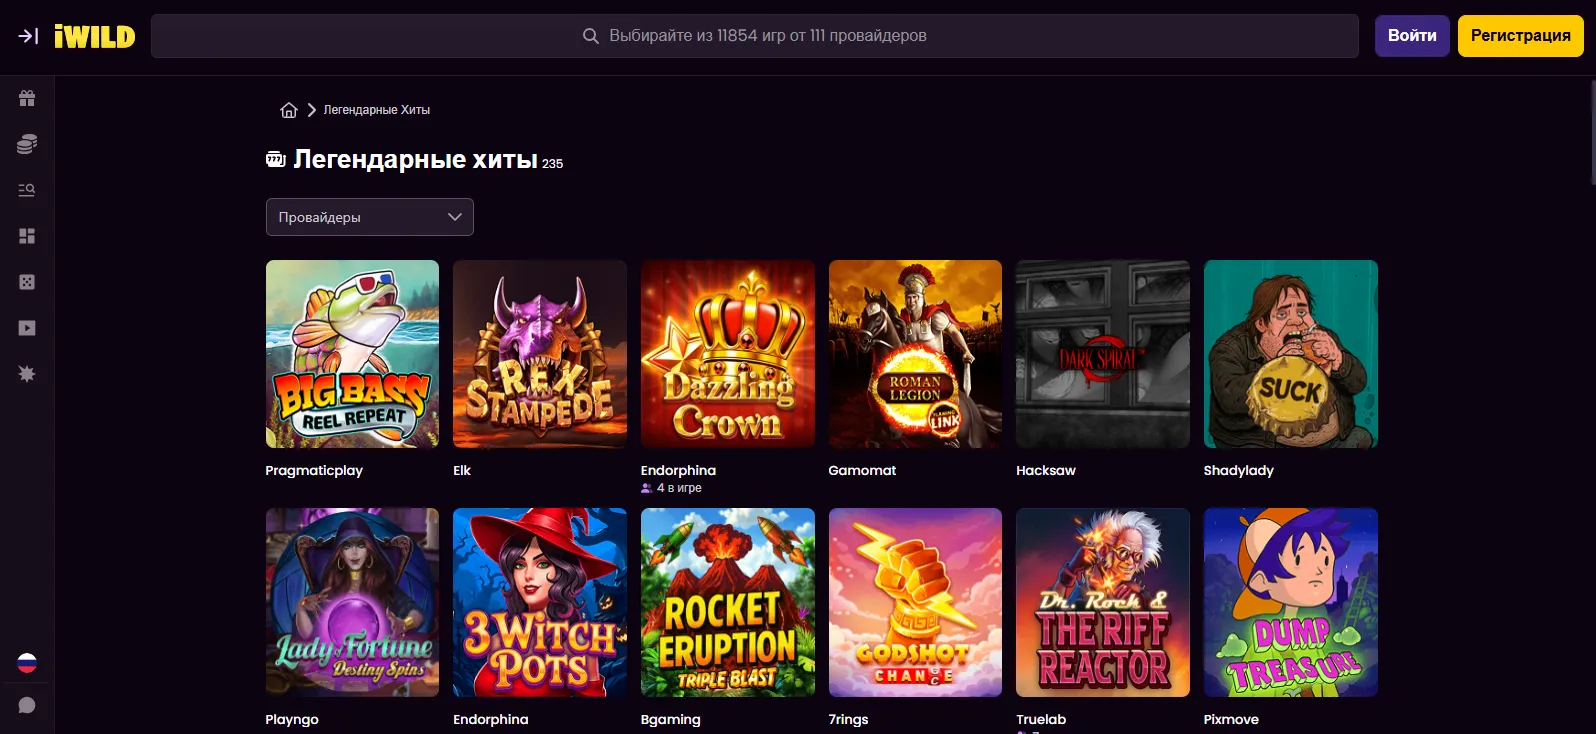Click the Войти login button
This screenshot has width=1596, height=734.
(x=1412, y=36)
